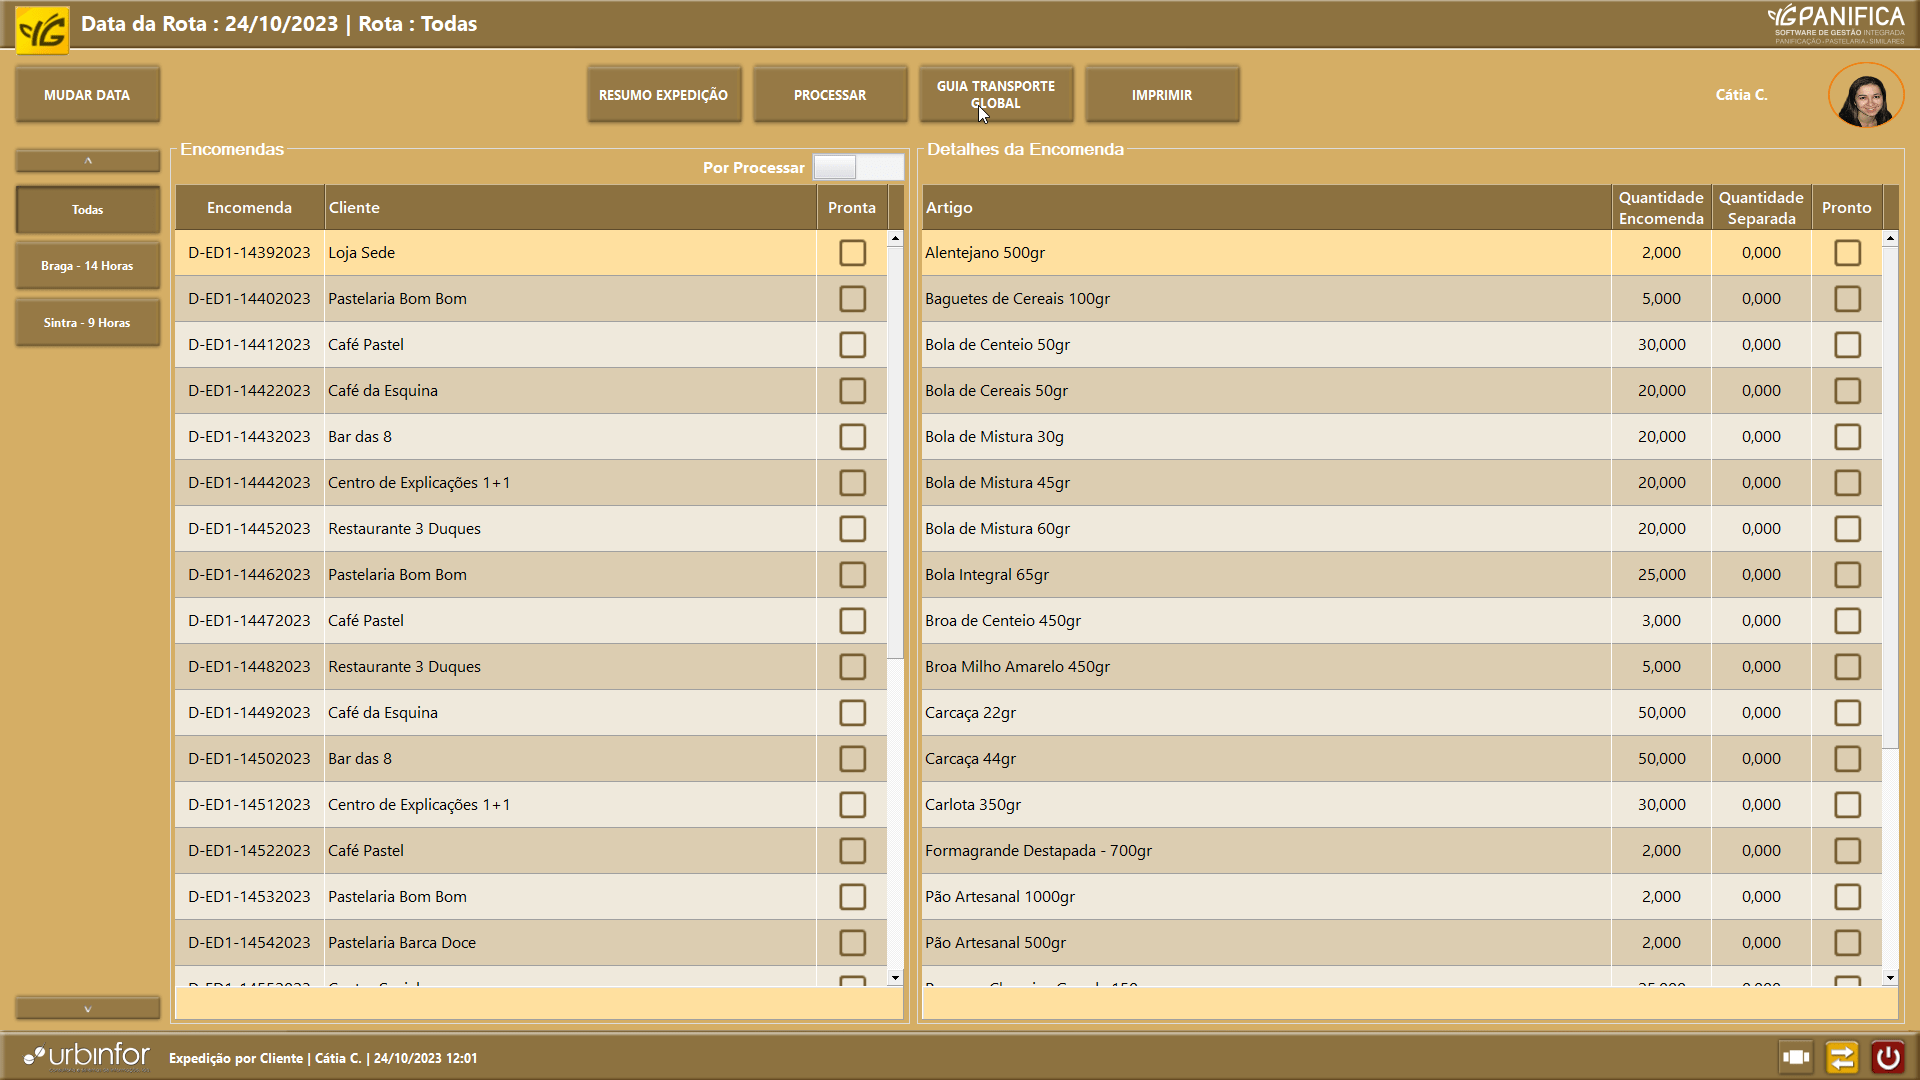Select Sintra - 9 Horas route

pos(87,323)
